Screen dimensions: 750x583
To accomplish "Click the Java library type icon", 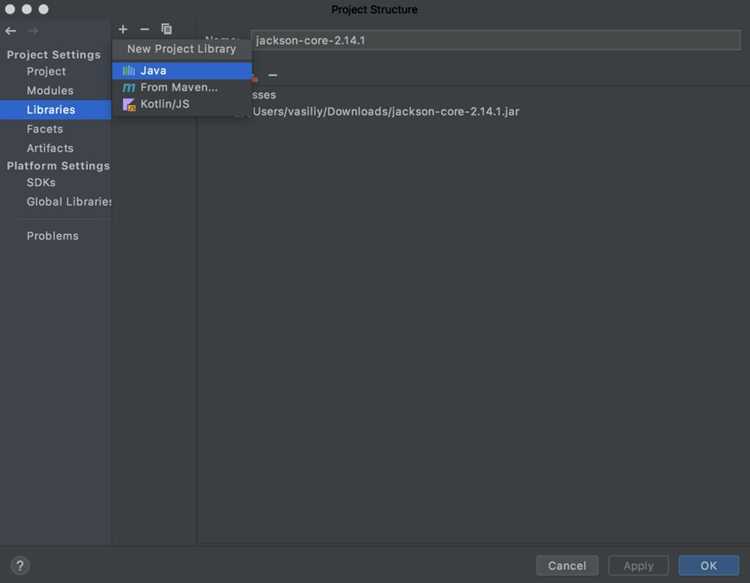I will 129,71.
